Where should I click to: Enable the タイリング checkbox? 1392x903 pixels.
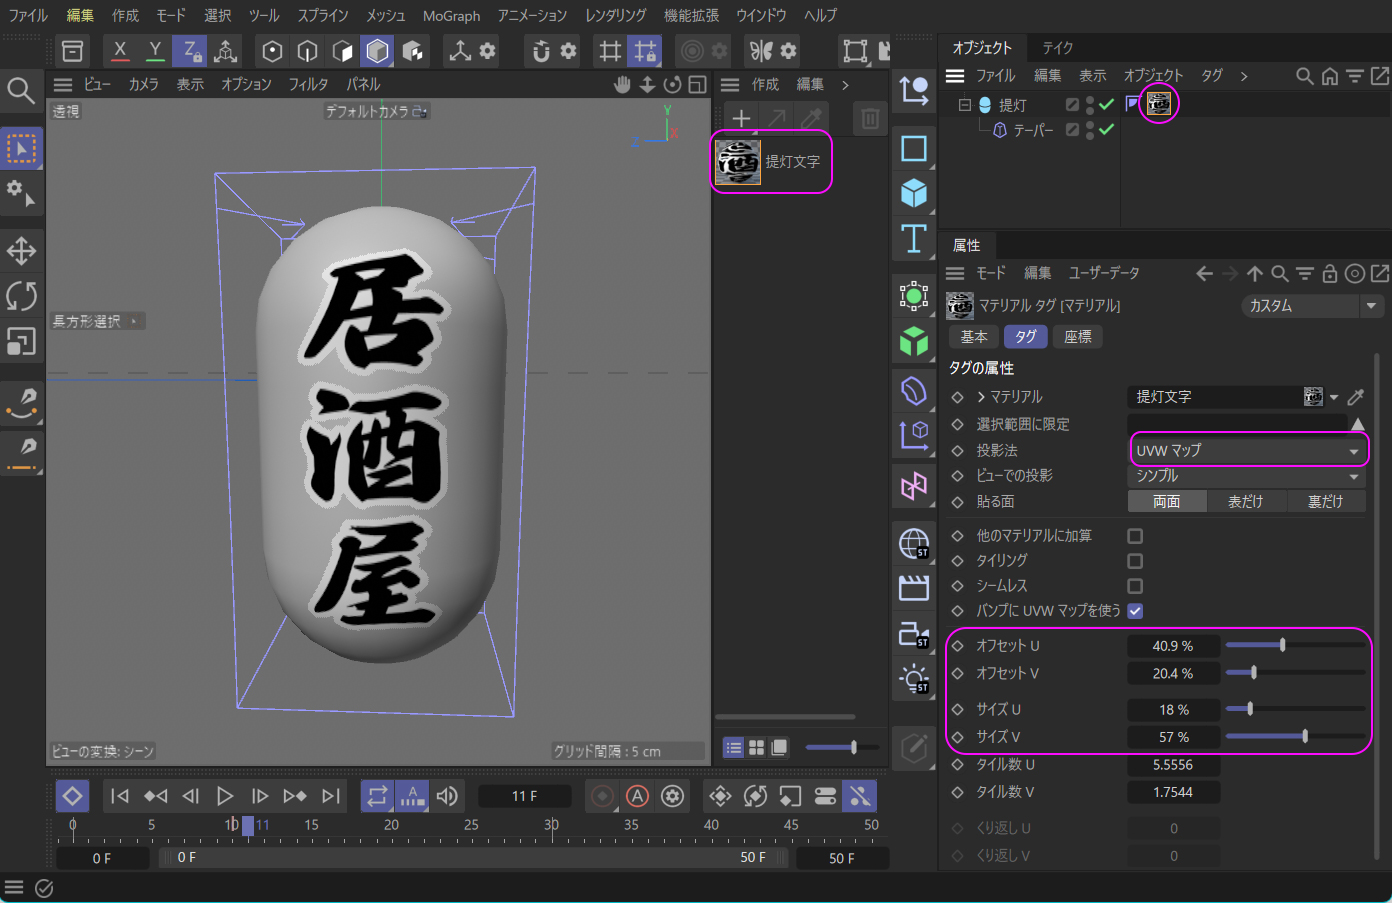[x=1135, y=561]
